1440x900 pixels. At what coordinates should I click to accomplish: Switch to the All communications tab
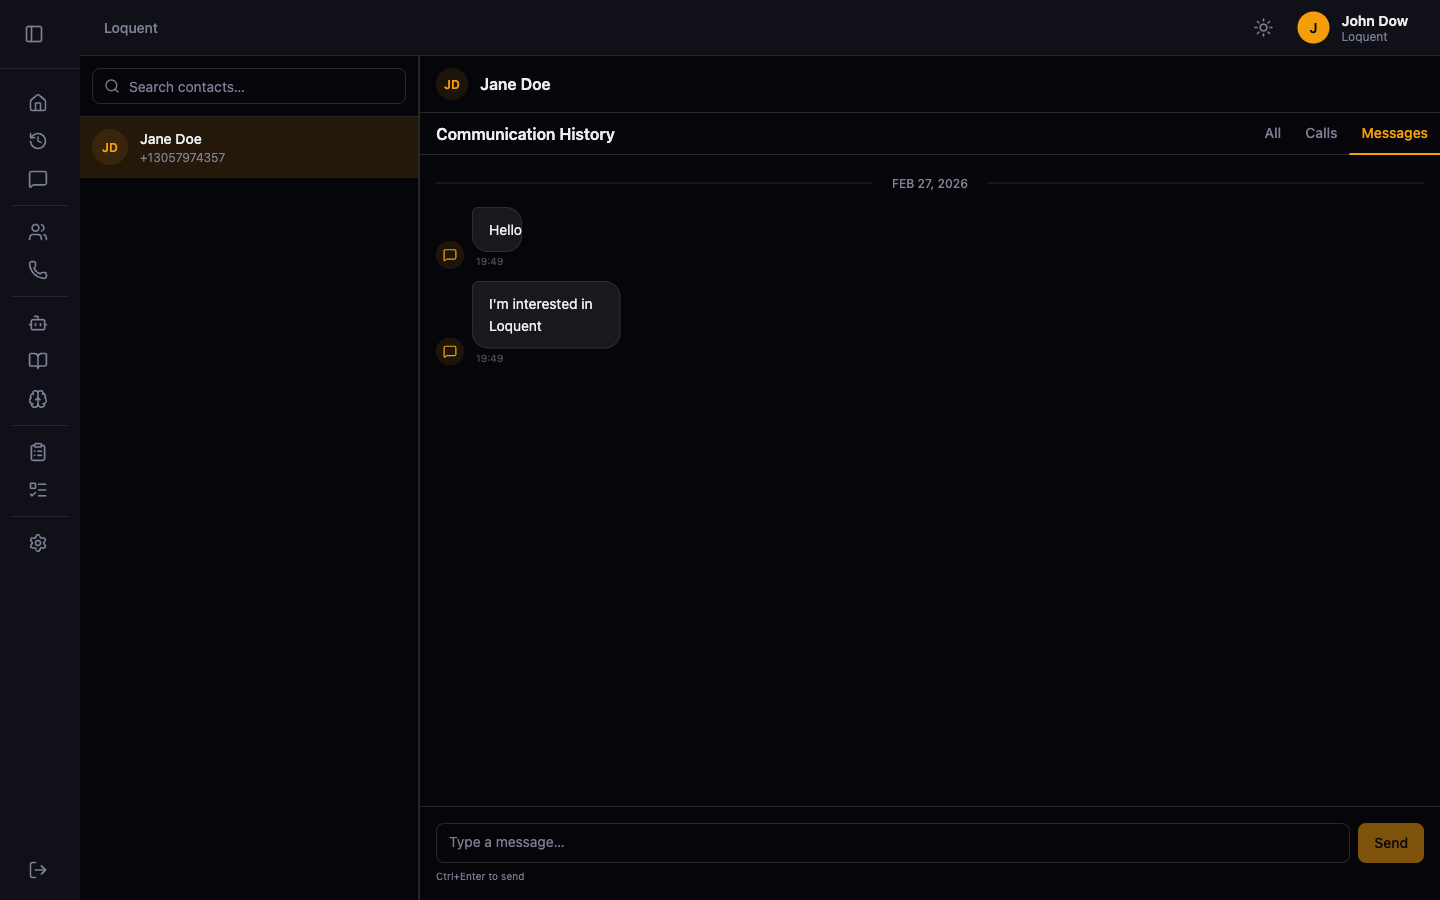click(x=1272, y=133)
